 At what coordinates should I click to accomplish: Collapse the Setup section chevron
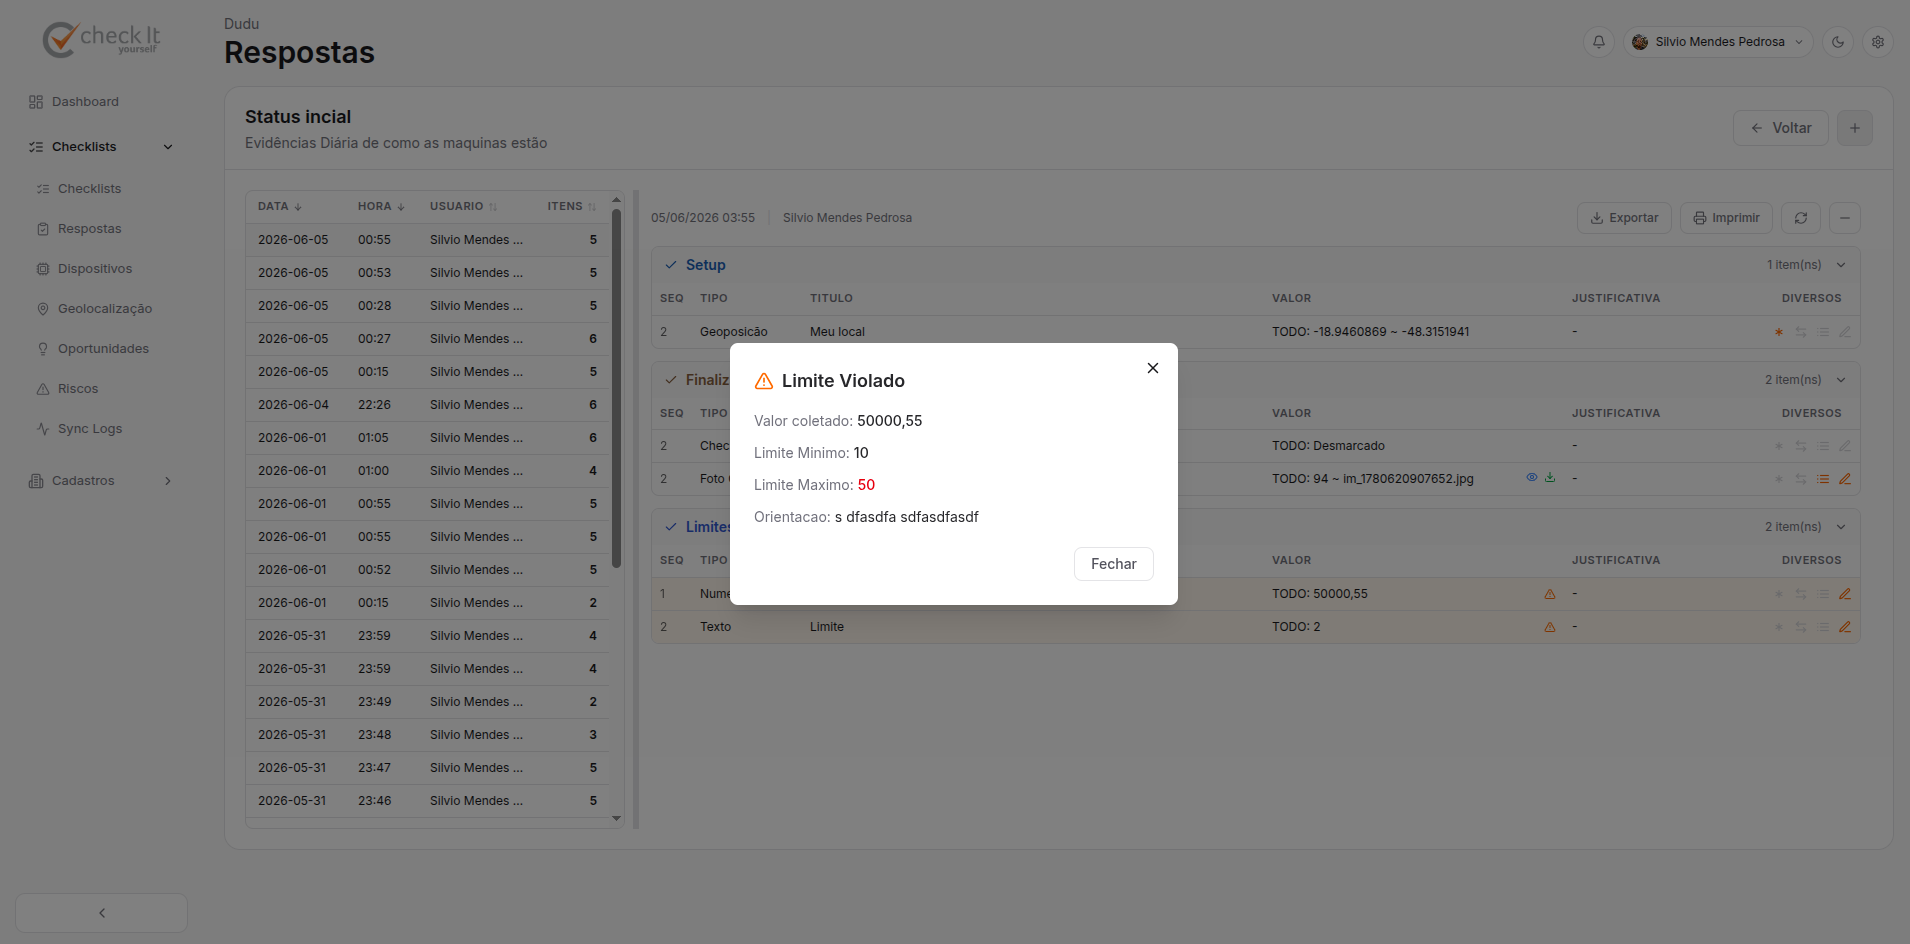[x=1841, y=265]
